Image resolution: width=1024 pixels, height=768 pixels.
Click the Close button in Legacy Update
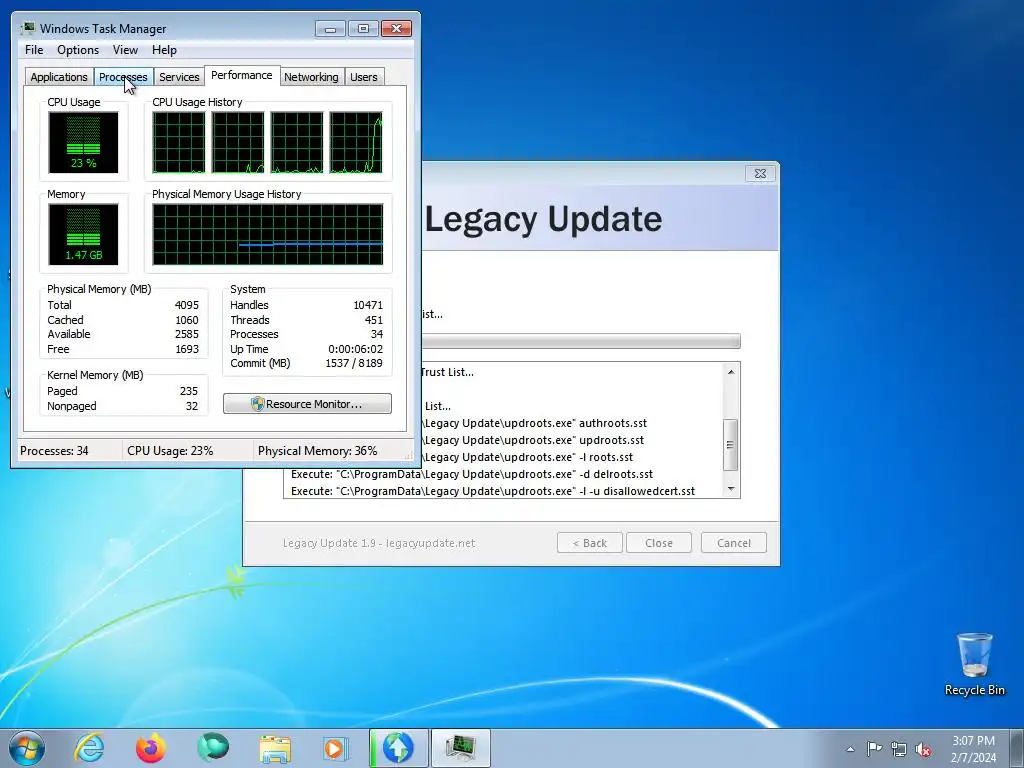[x=658, y=543]
